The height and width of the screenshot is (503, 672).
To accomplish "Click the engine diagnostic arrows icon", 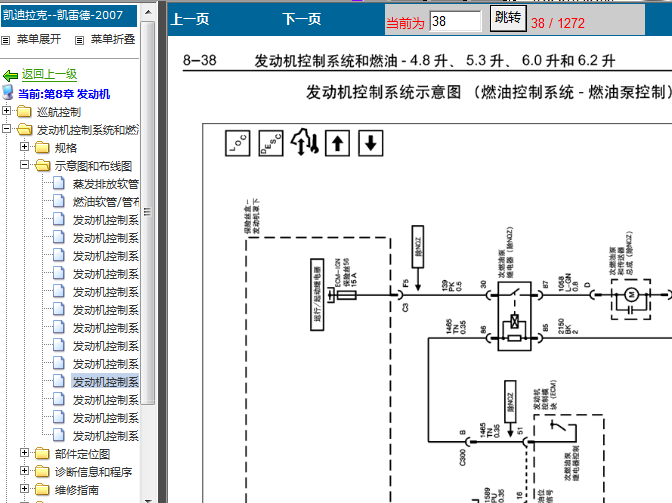I will point(305,142).
